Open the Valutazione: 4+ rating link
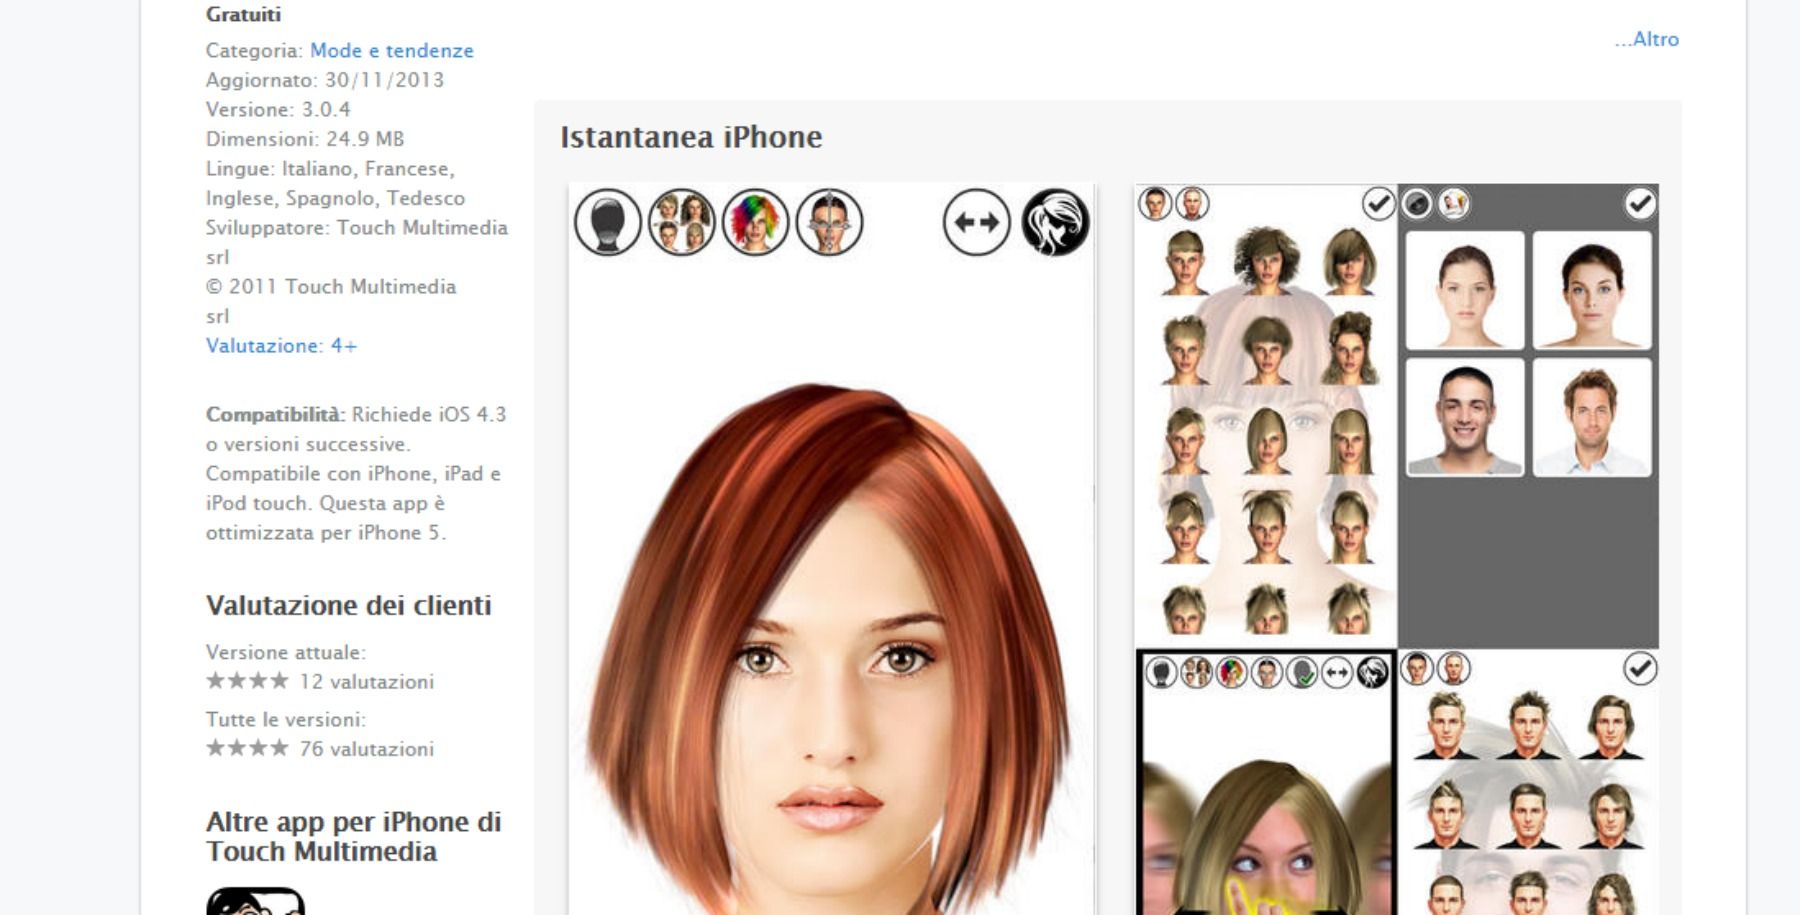 (281, 345)
